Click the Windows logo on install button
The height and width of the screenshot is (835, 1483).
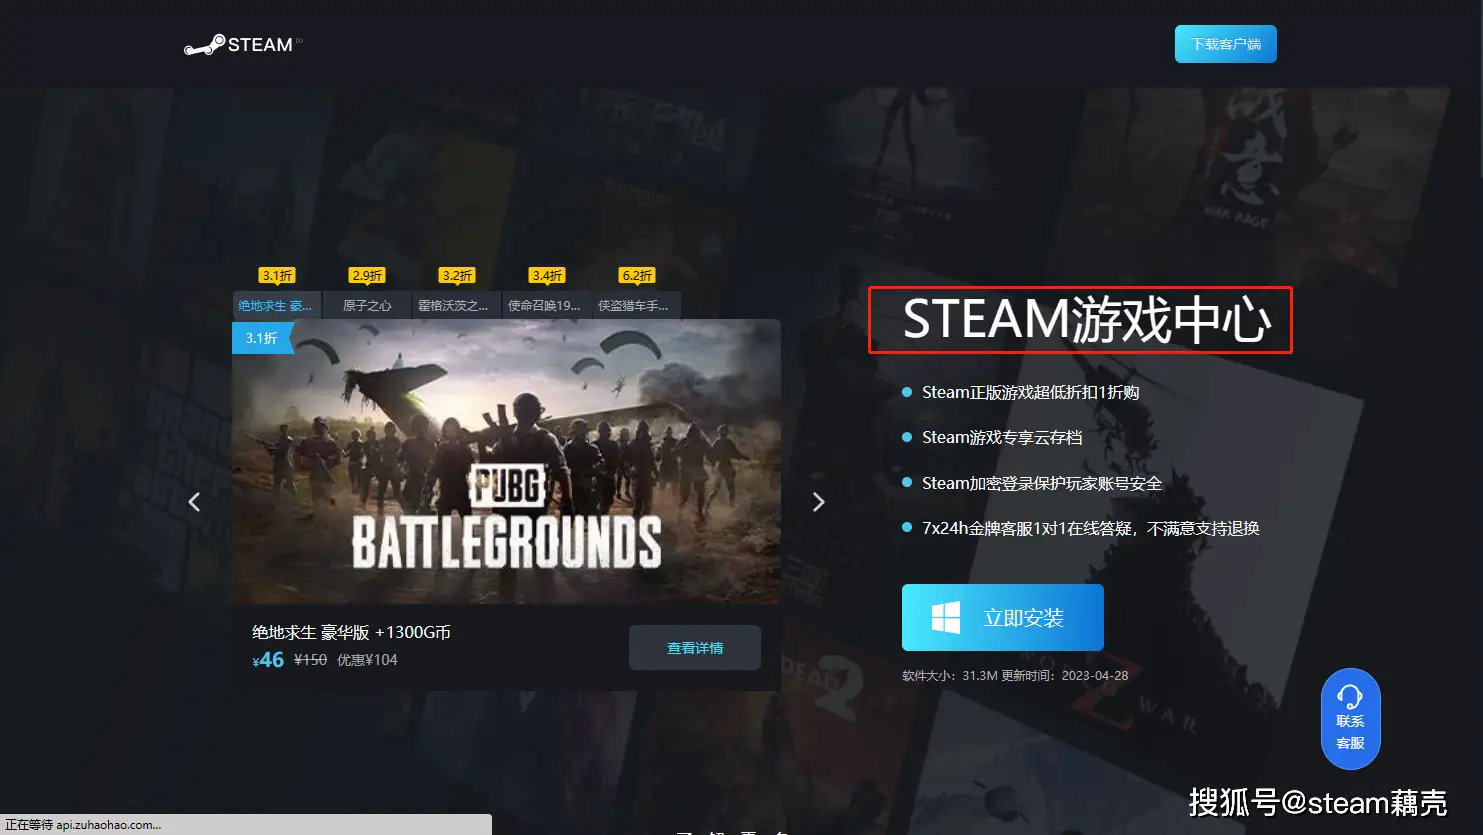[945, 618]
